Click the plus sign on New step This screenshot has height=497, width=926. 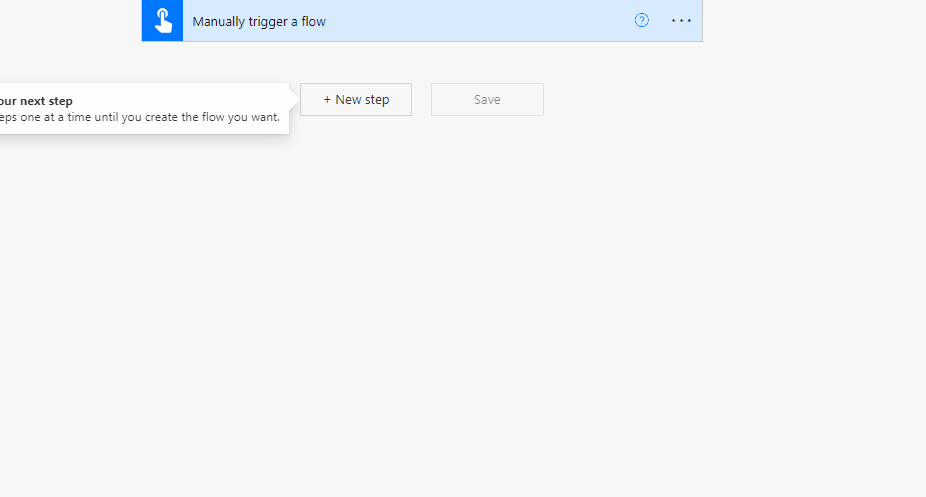327,100
